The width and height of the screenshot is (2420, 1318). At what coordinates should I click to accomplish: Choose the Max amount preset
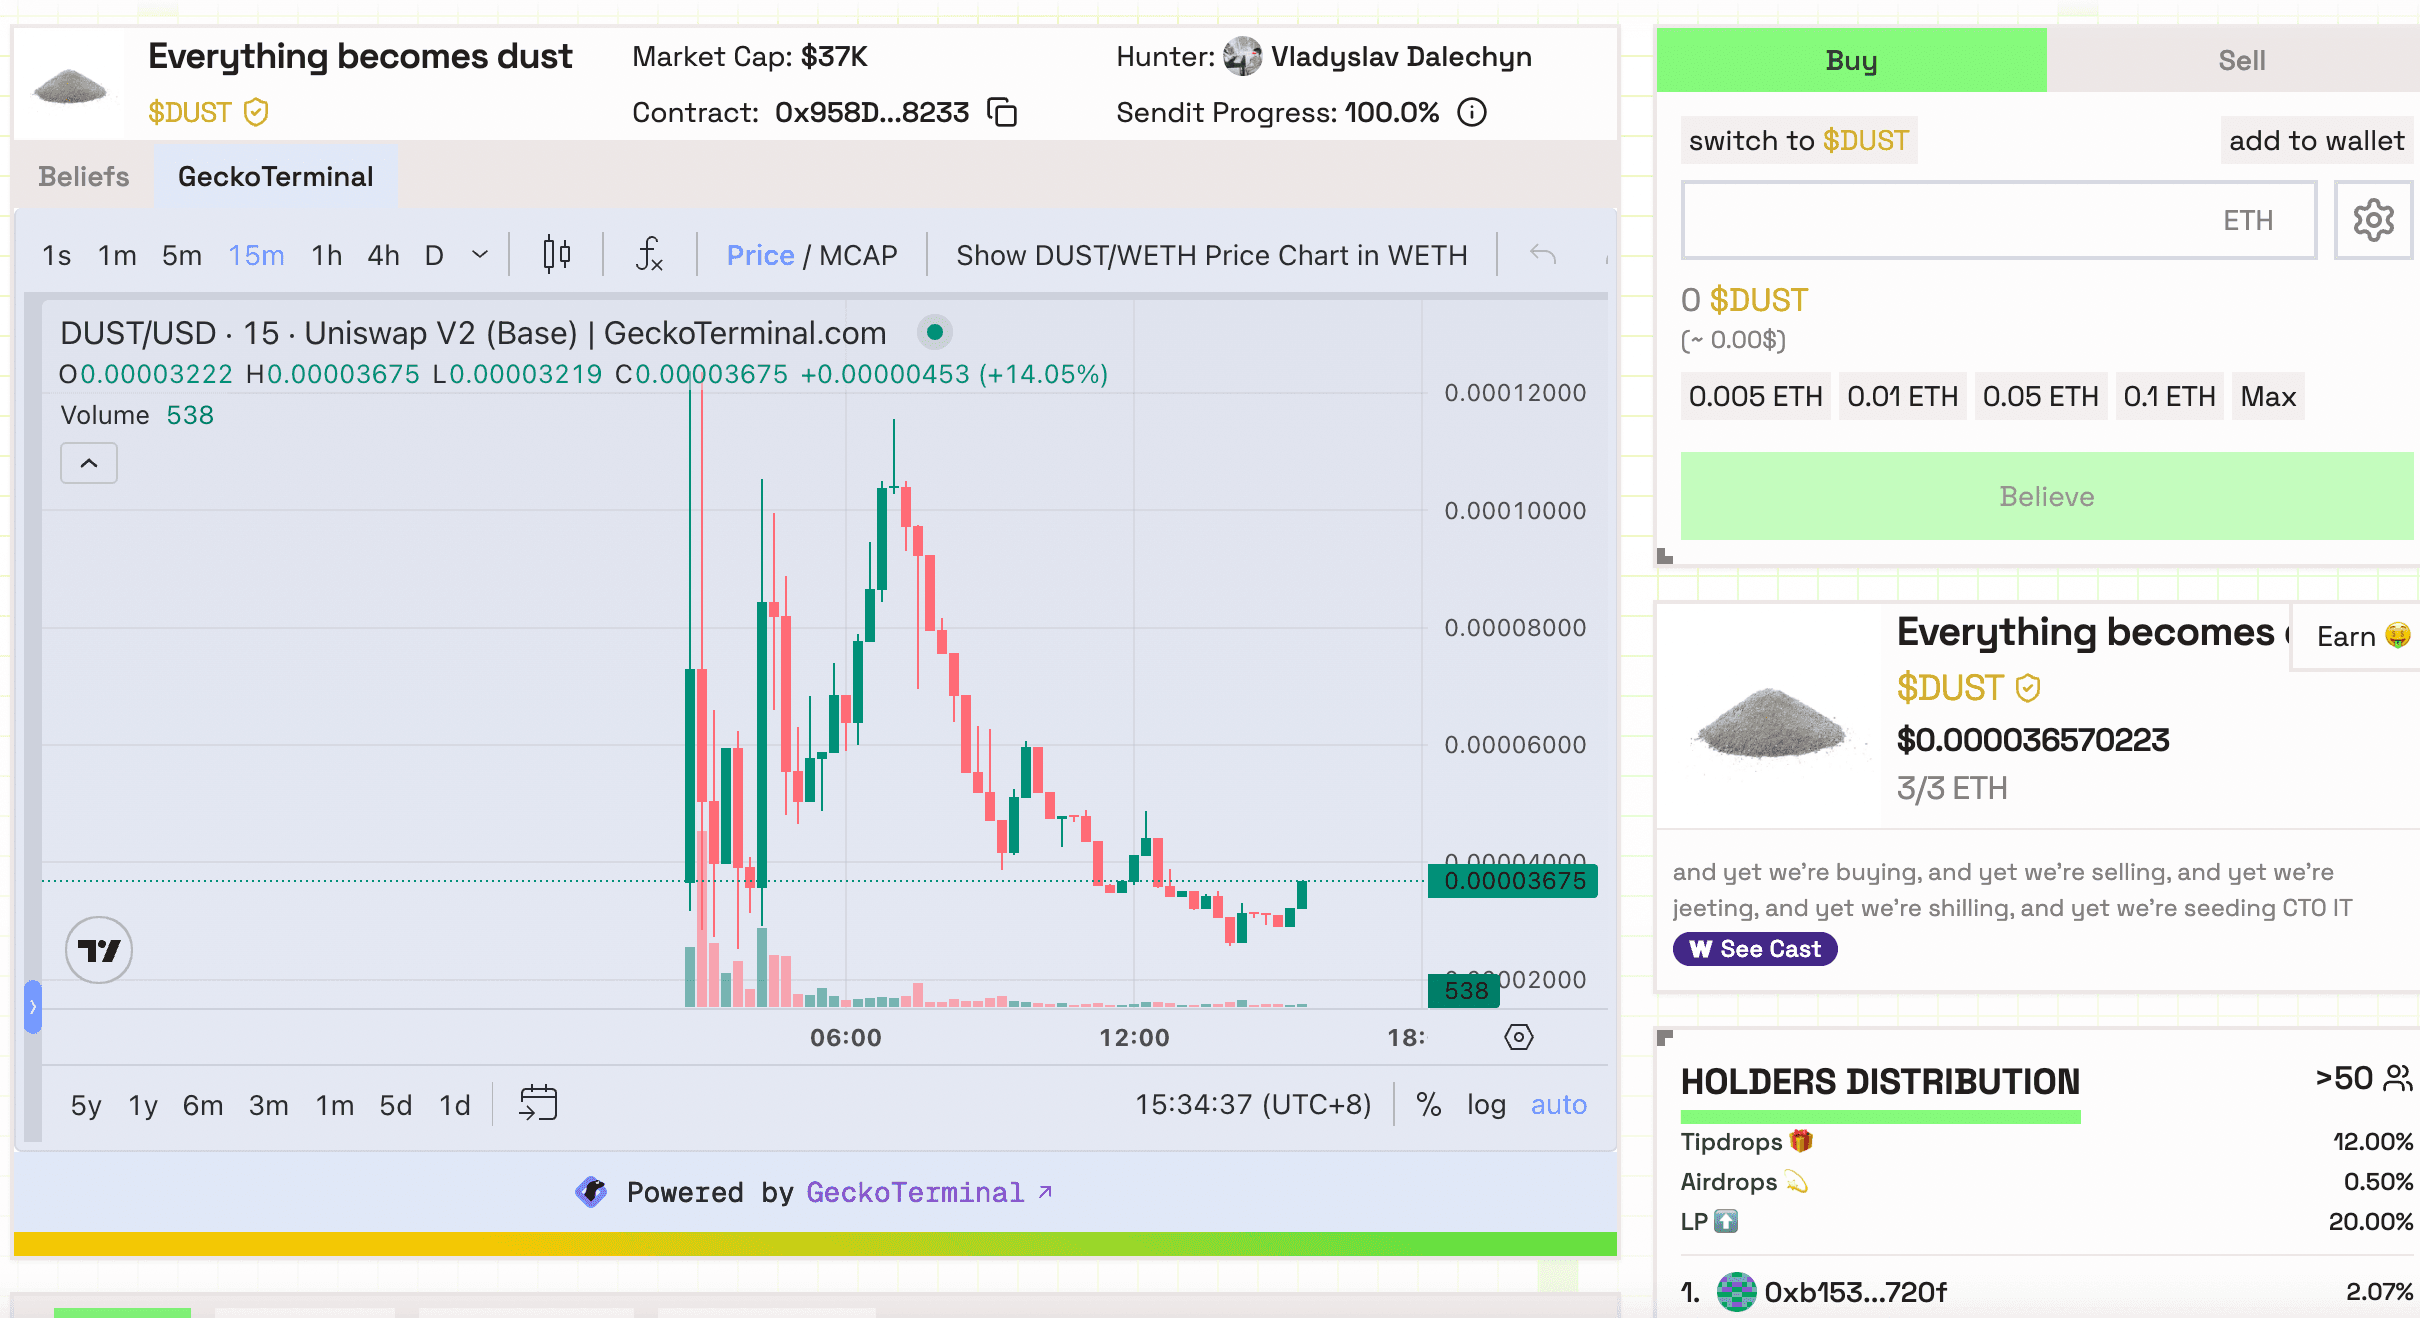click(x=2268, y=396)
